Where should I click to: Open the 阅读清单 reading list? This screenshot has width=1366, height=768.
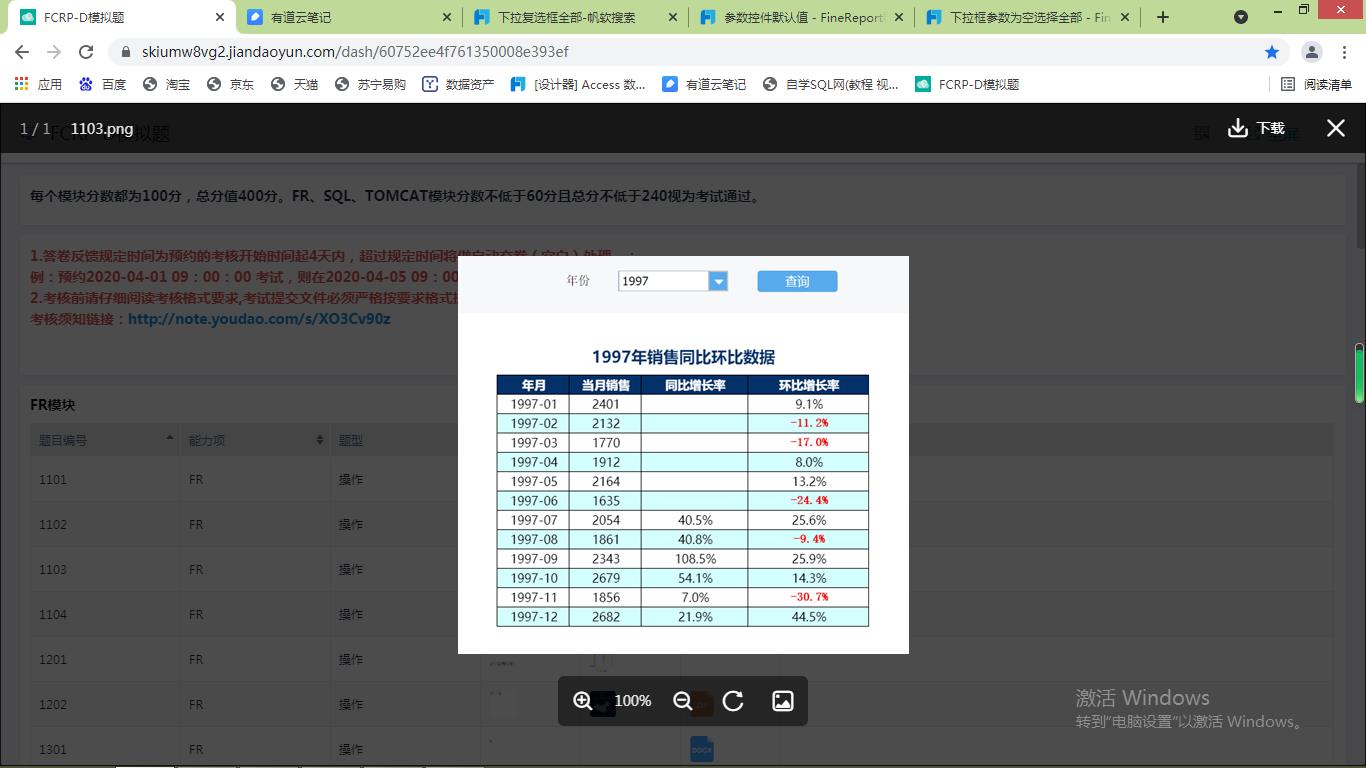pyautogui.click(x=1316, y=85)
